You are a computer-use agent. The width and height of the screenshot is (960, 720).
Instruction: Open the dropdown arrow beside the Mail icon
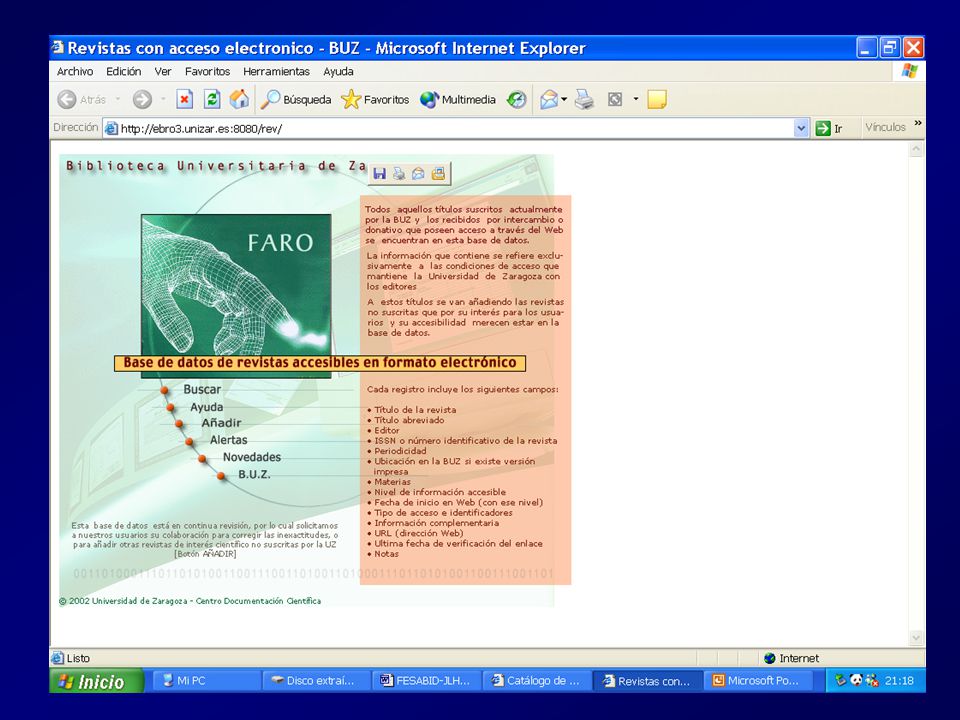click(x=564, y=99)
